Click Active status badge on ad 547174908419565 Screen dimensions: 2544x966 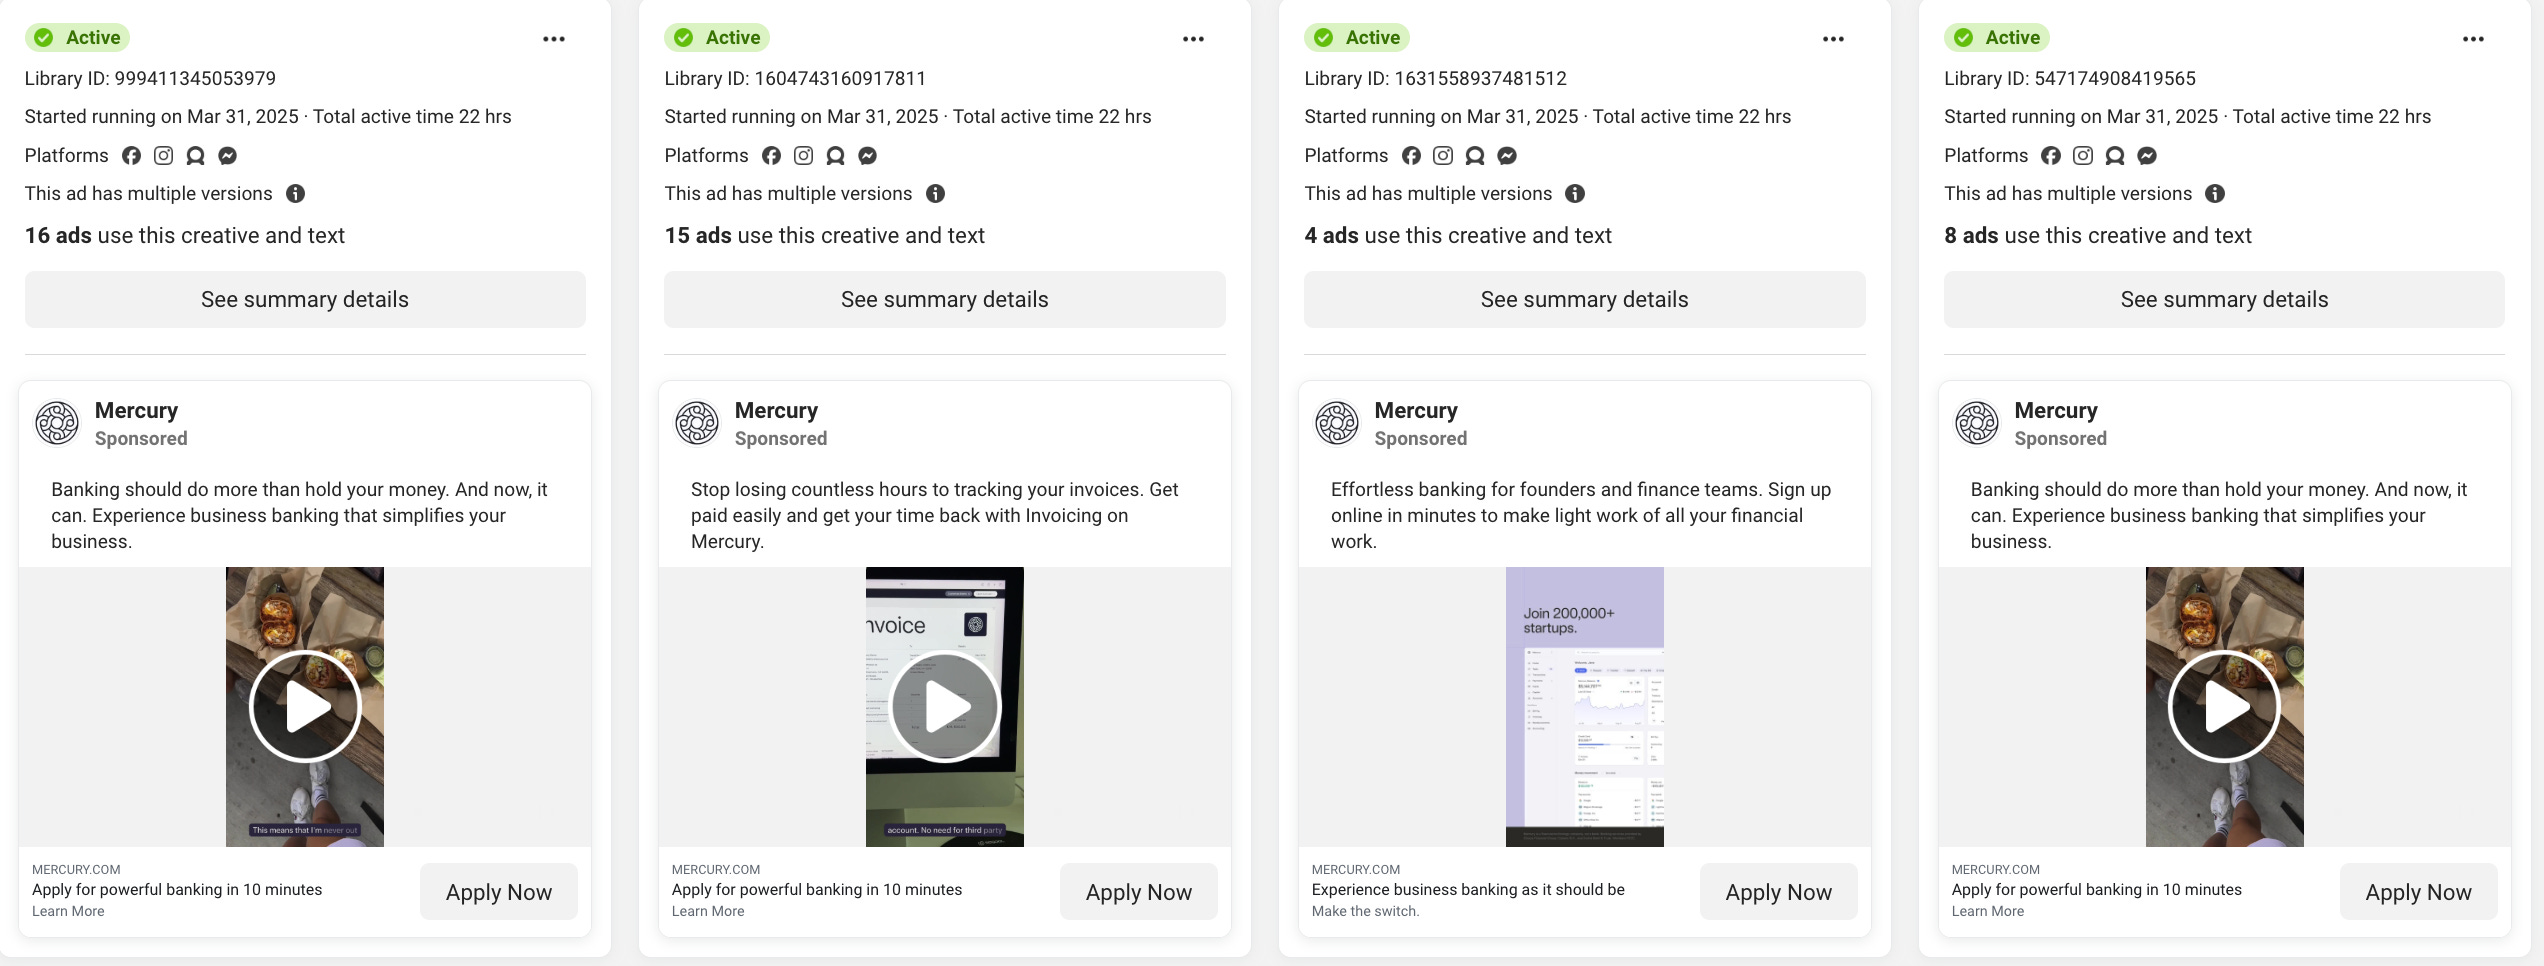[x=1997, y=37]
